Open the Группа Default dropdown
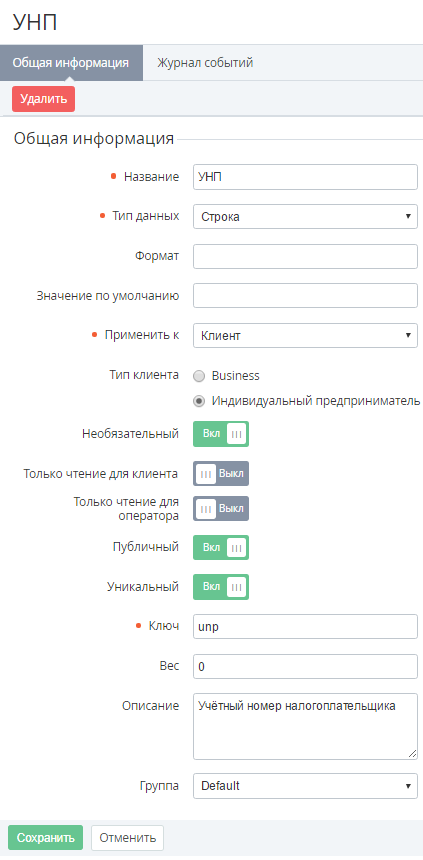 tap(305, 786)
